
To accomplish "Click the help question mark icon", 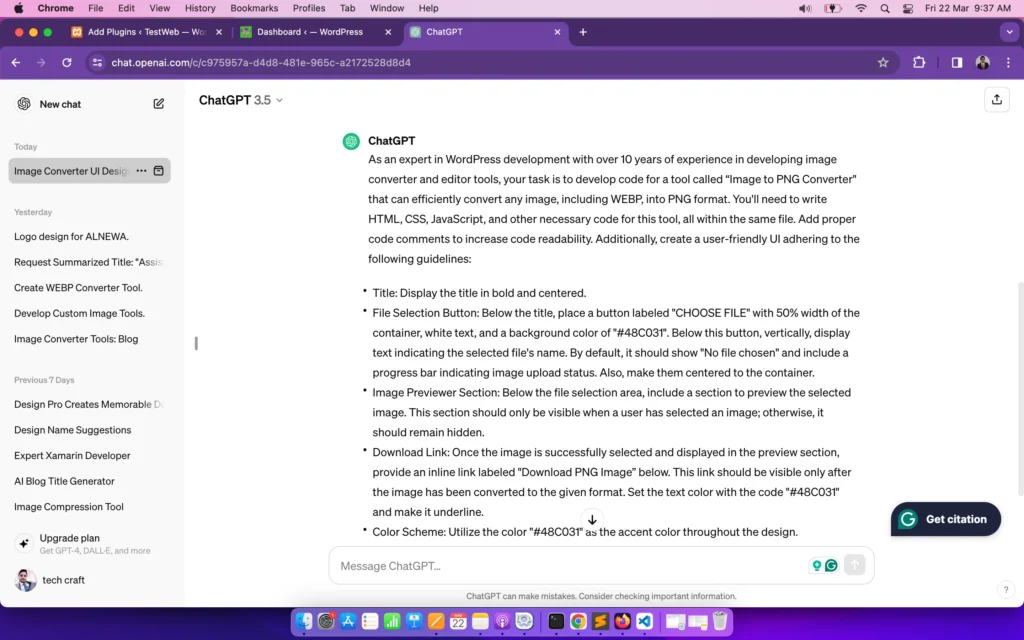I will (x=1006, y=590).
